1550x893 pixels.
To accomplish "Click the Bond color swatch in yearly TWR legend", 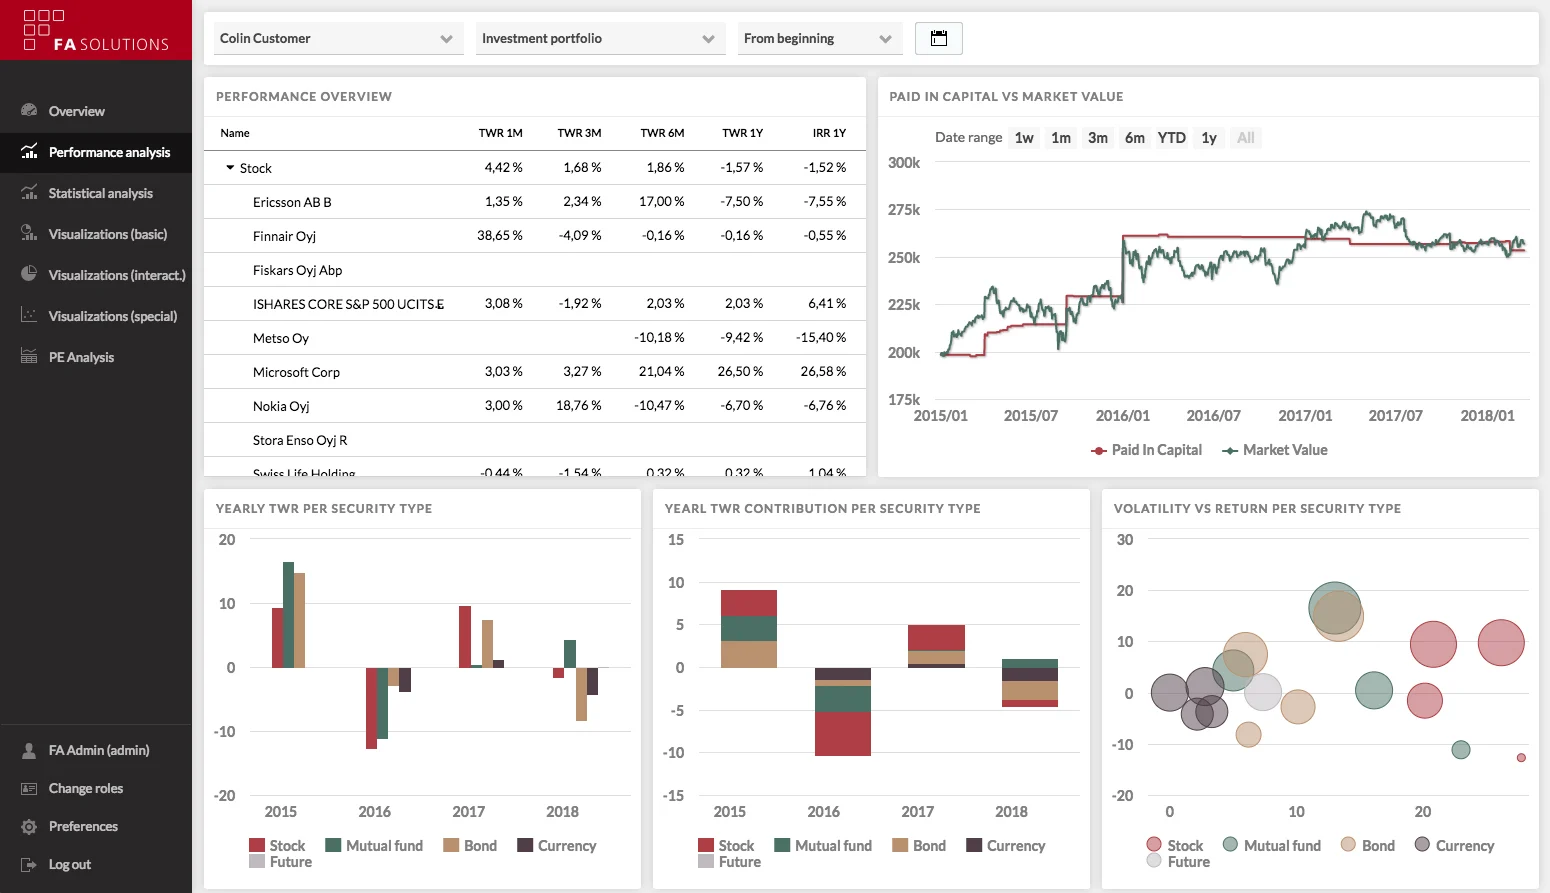I will (x=451, y=845).
